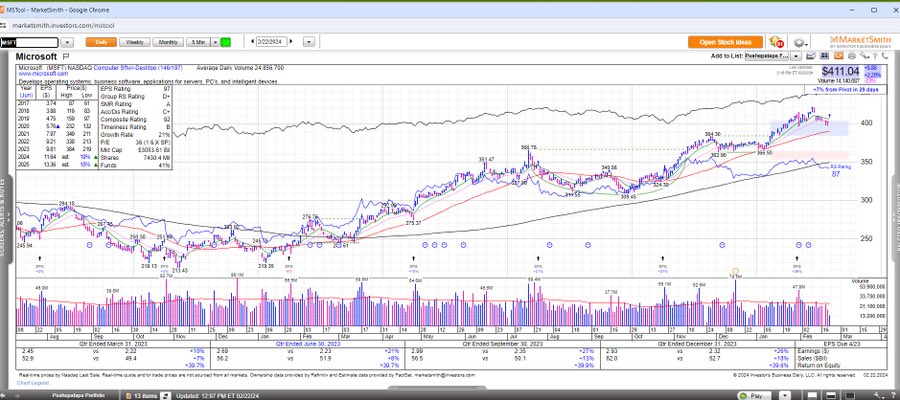Click the Pushepatapa Portfolio list tab
The width and height of the screenshot is (900, 400).
click(79, 395)
